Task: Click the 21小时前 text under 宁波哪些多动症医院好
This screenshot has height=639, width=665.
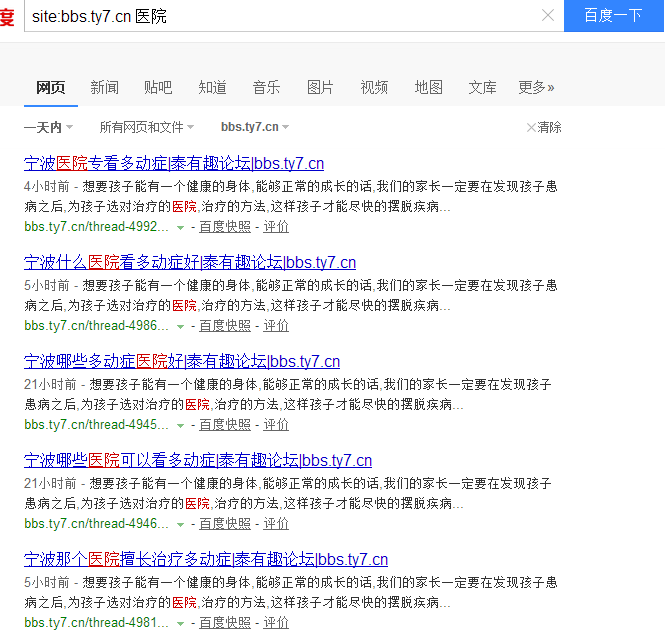Action: 50,385
